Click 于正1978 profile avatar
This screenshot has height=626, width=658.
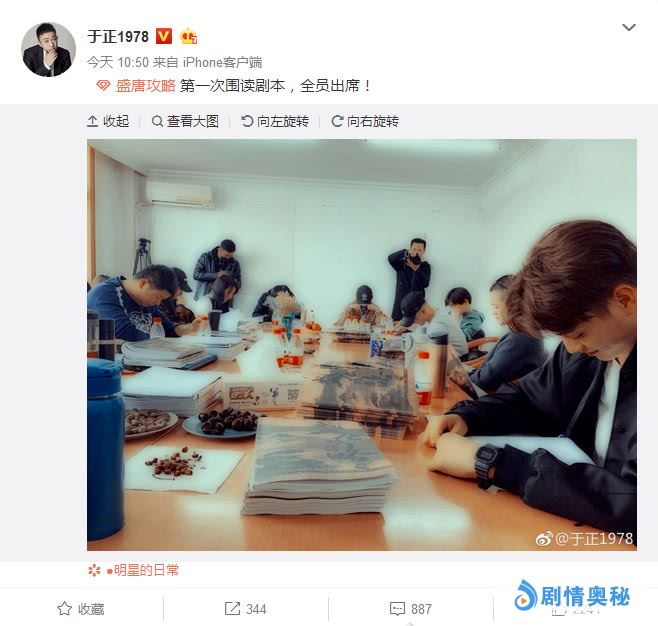pyautogui.click(x=48, y=50)
